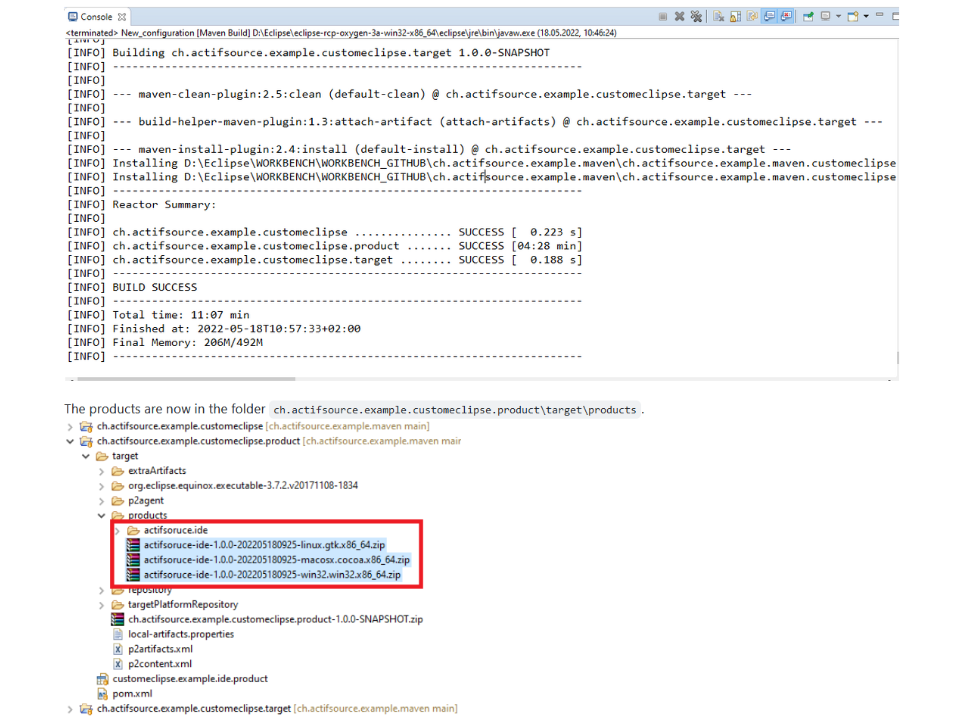Collapse the products folder in tree

tap(101, 516)
